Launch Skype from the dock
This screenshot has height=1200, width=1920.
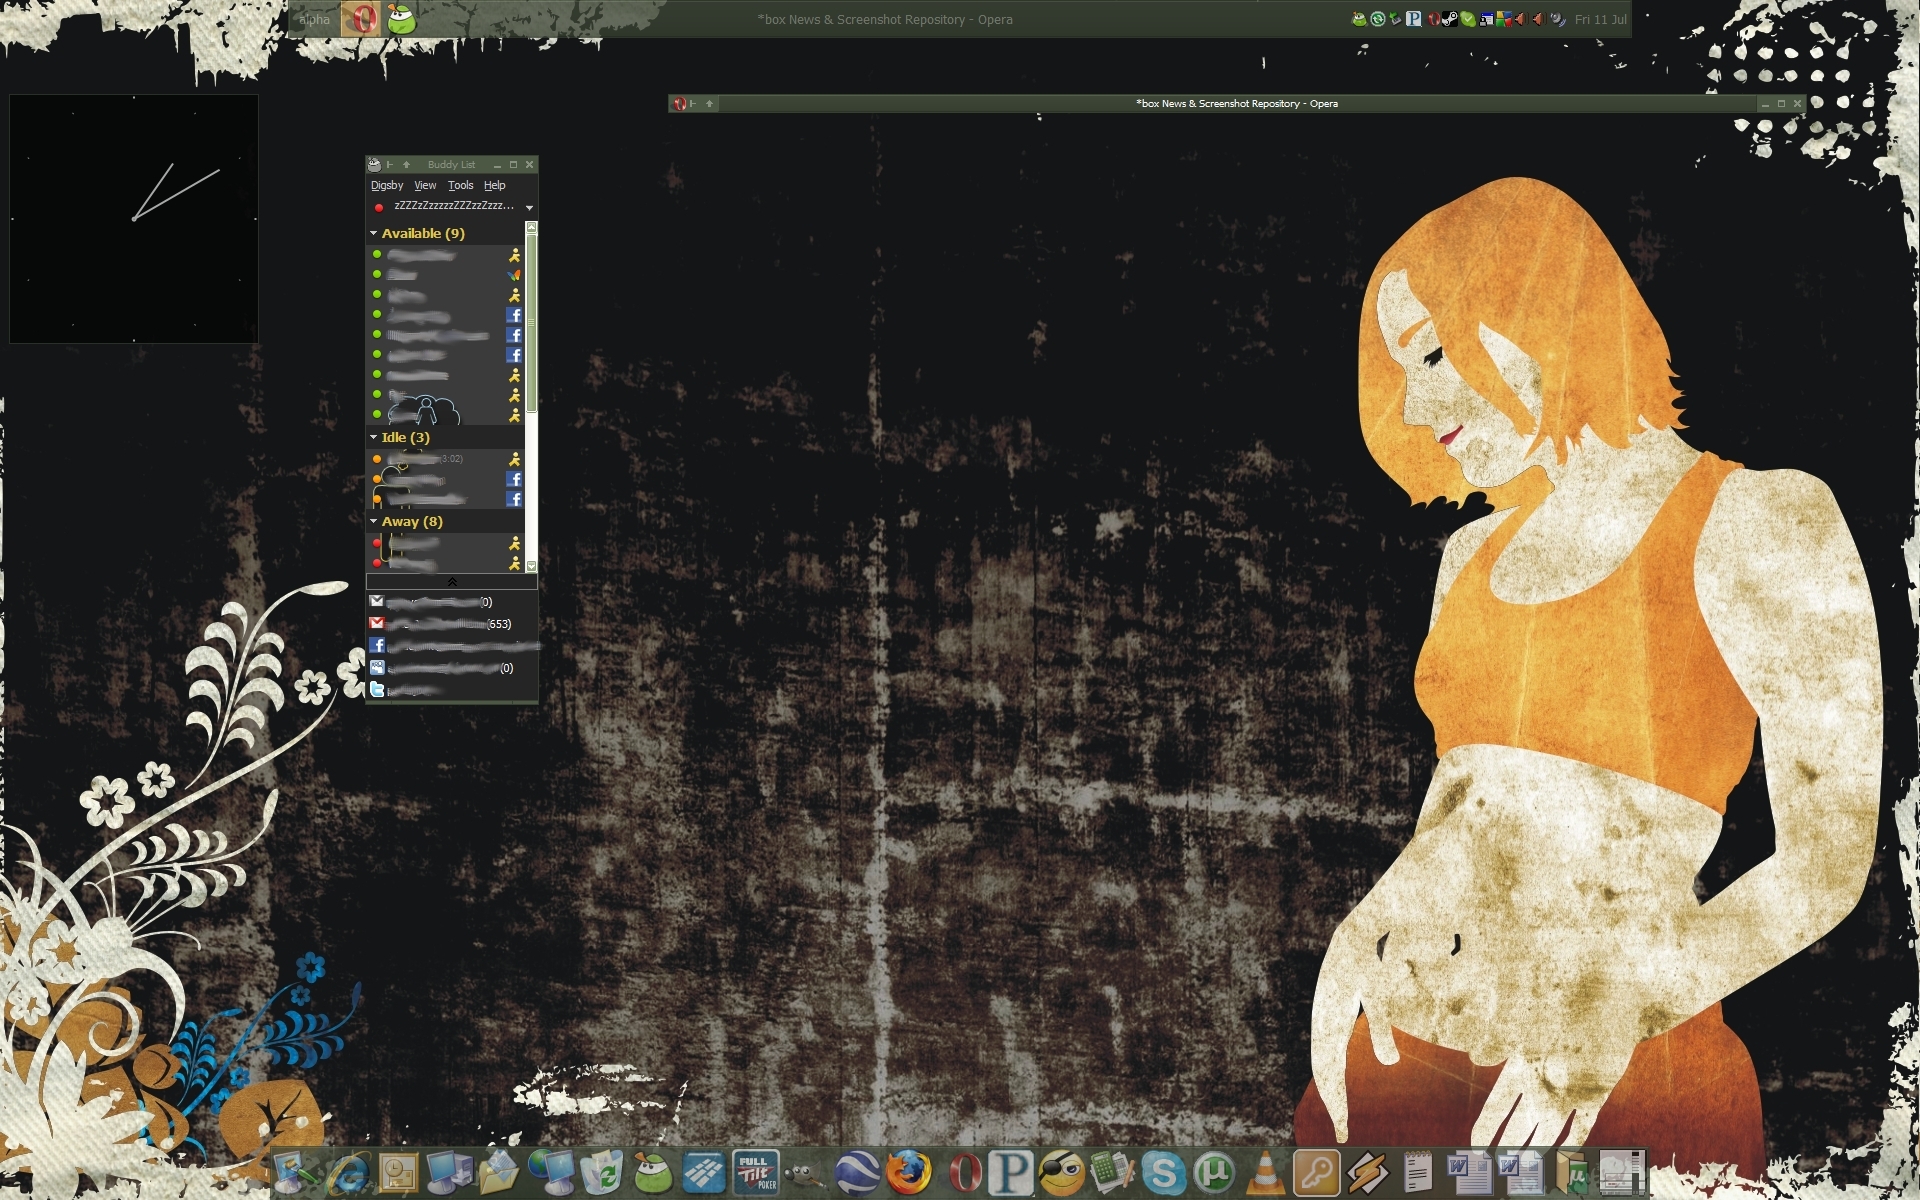coord(1163,1172)
